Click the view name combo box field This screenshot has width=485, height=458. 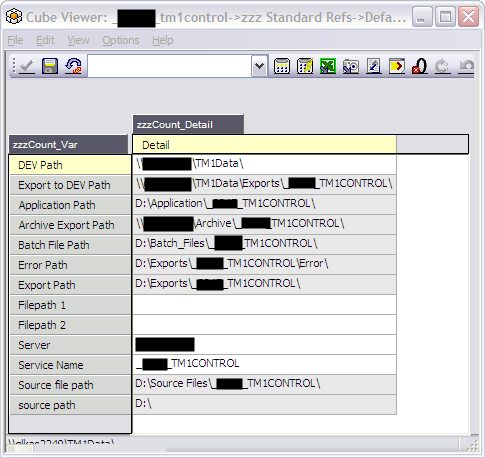coord(170,66)
